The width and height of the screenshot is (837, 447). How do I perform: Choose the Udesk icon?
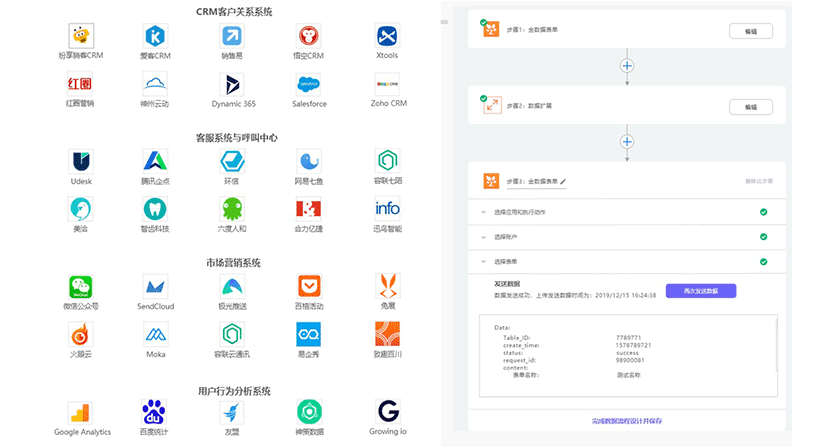81,161
